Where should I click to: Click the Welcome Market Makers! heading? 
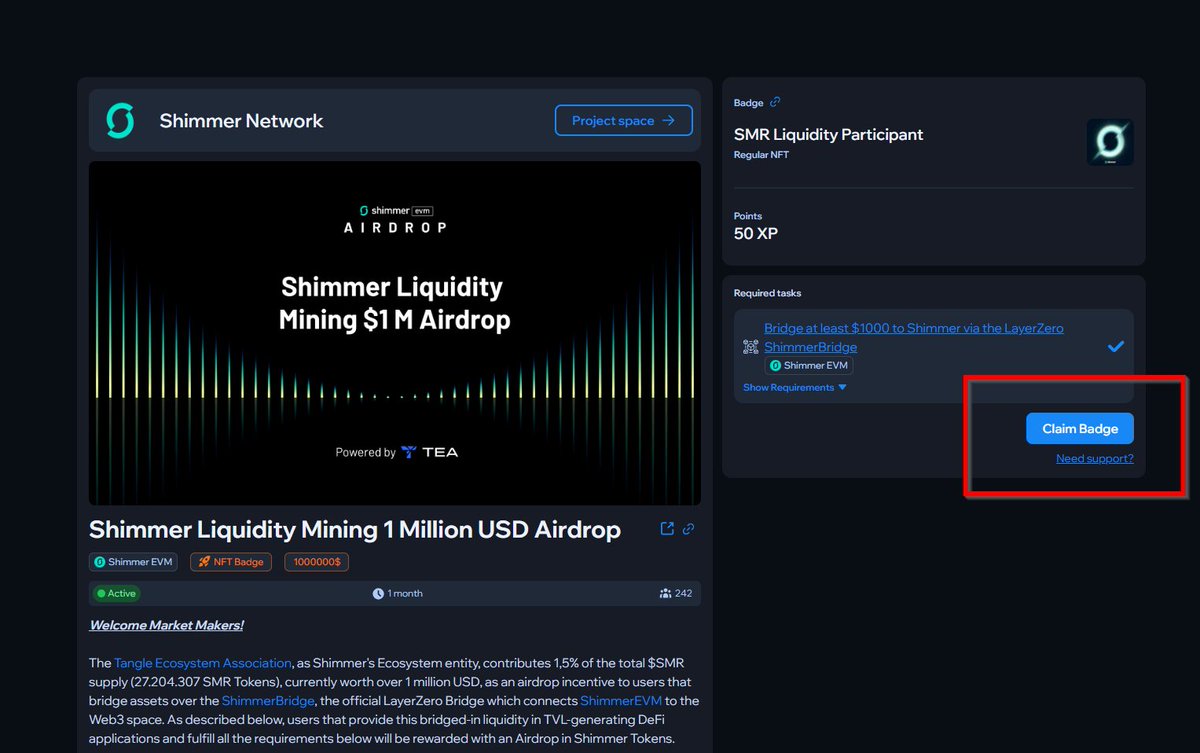(x=167, y=625)
